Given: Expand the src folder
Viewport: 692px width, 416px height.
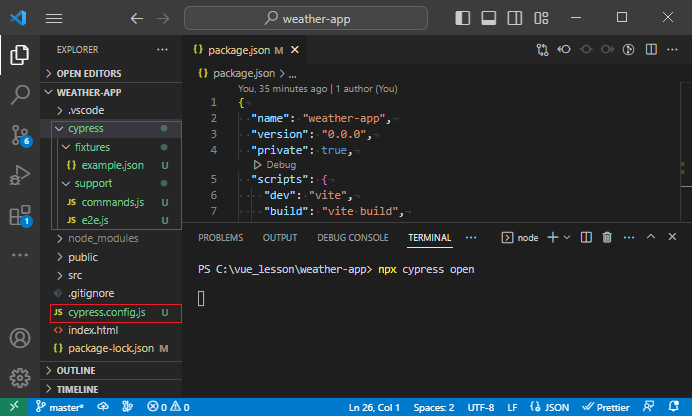Looking at the screenshot, I should [111, 275].
